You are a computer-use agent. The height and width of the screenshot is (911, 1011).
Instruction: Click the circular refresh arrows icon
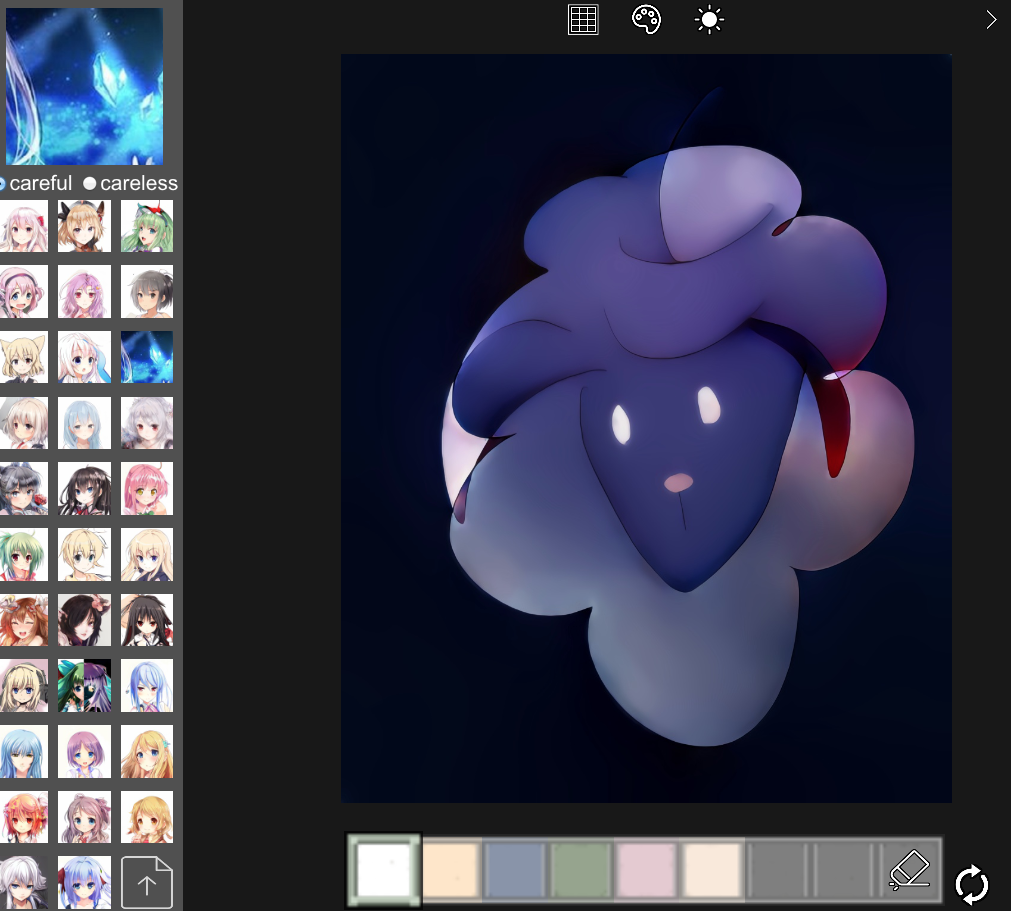[972, 885]
